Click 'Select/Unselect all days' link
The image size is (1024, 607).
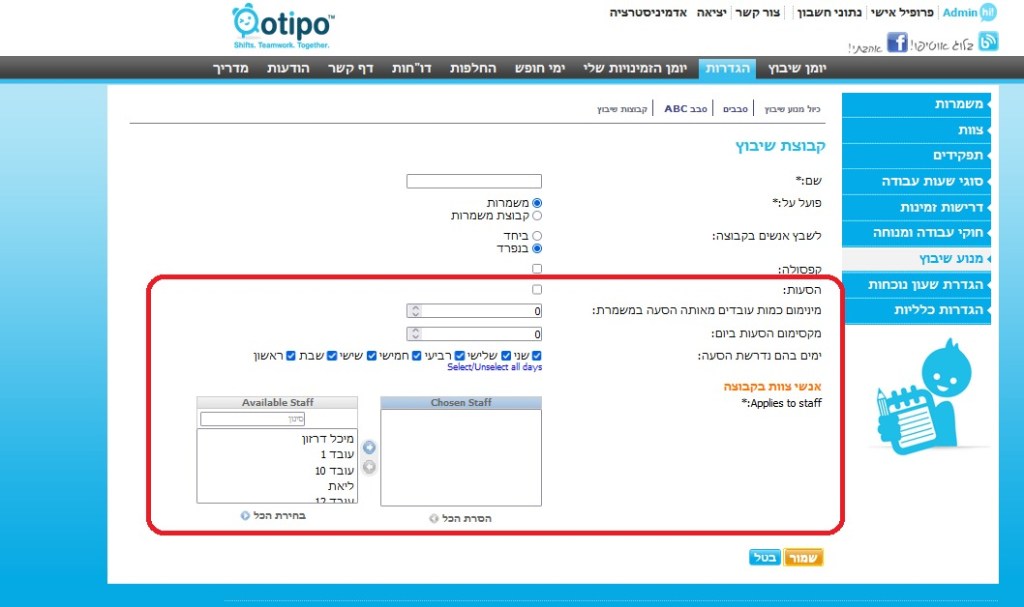pyautogui.click(x=494, y=367)
